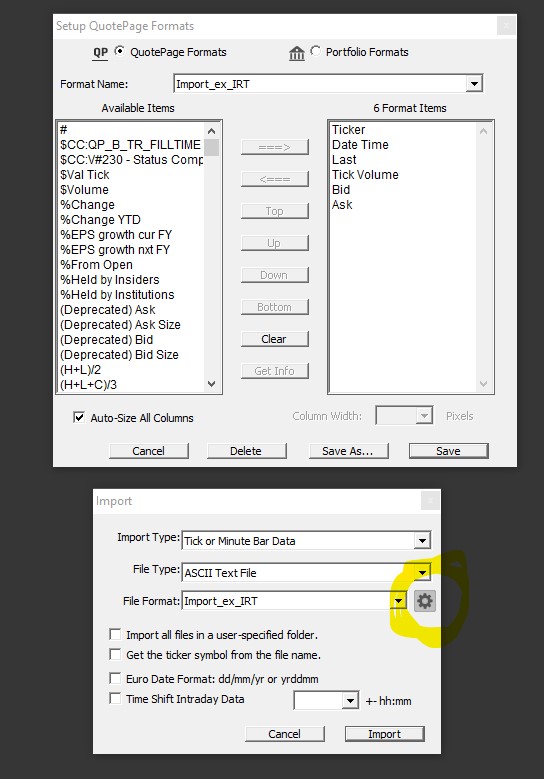Toggle Auto-Size All Columns checkbox

(x=78, y=417)
